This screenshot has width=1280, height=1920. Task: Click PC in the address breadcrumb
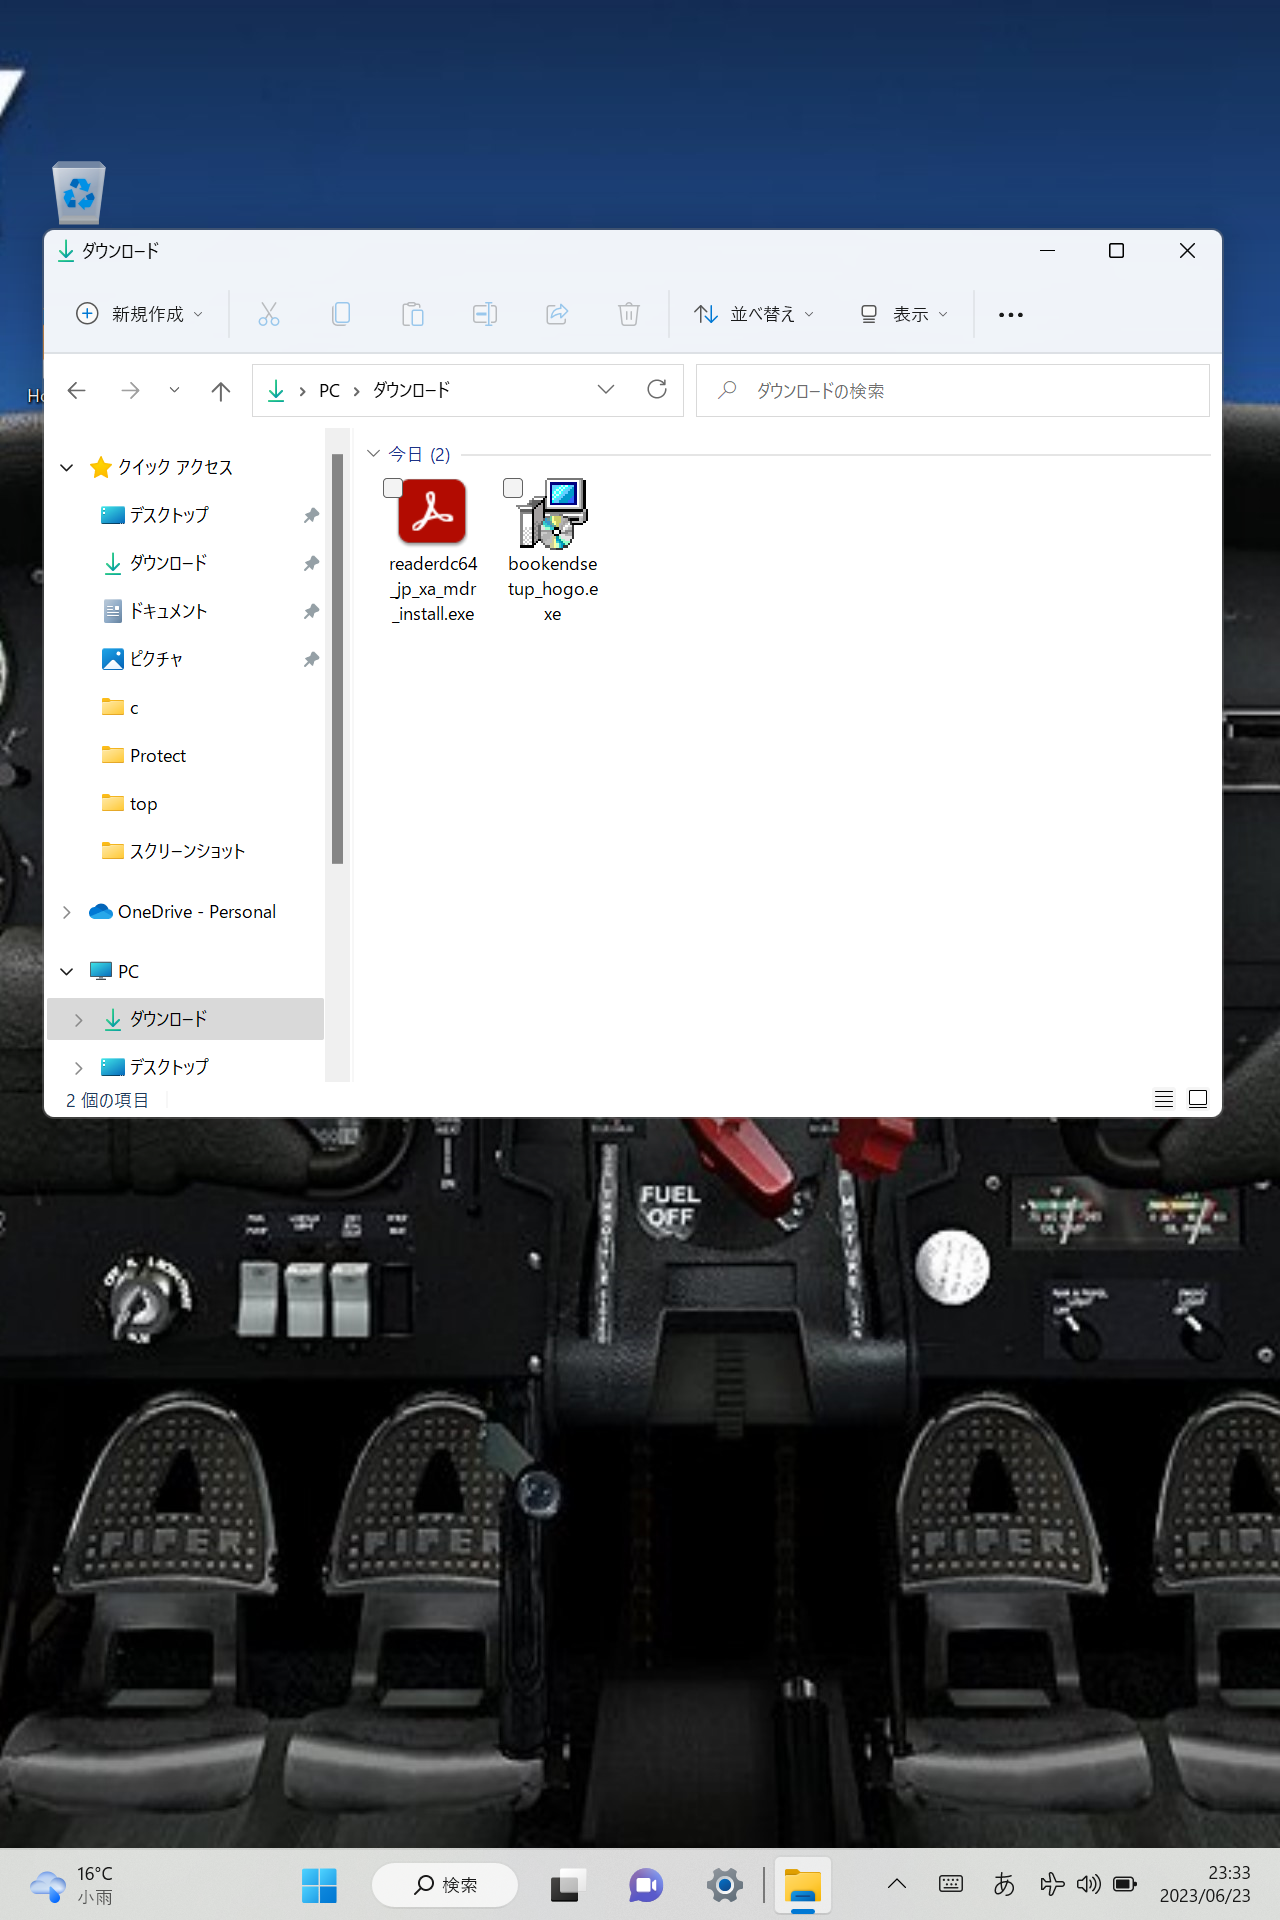tap(329, 390)
